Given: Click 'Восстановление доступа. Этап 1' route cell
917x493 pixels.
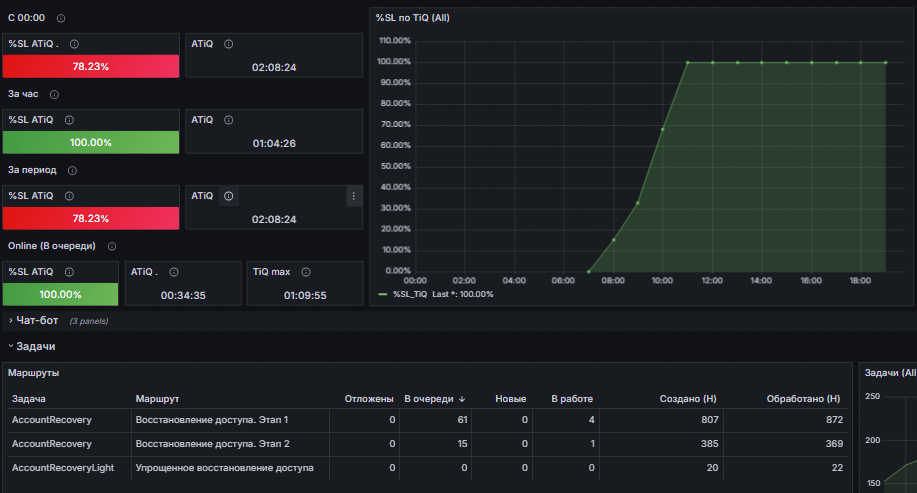Looking at the screenshot, I should tap(212, 420).
